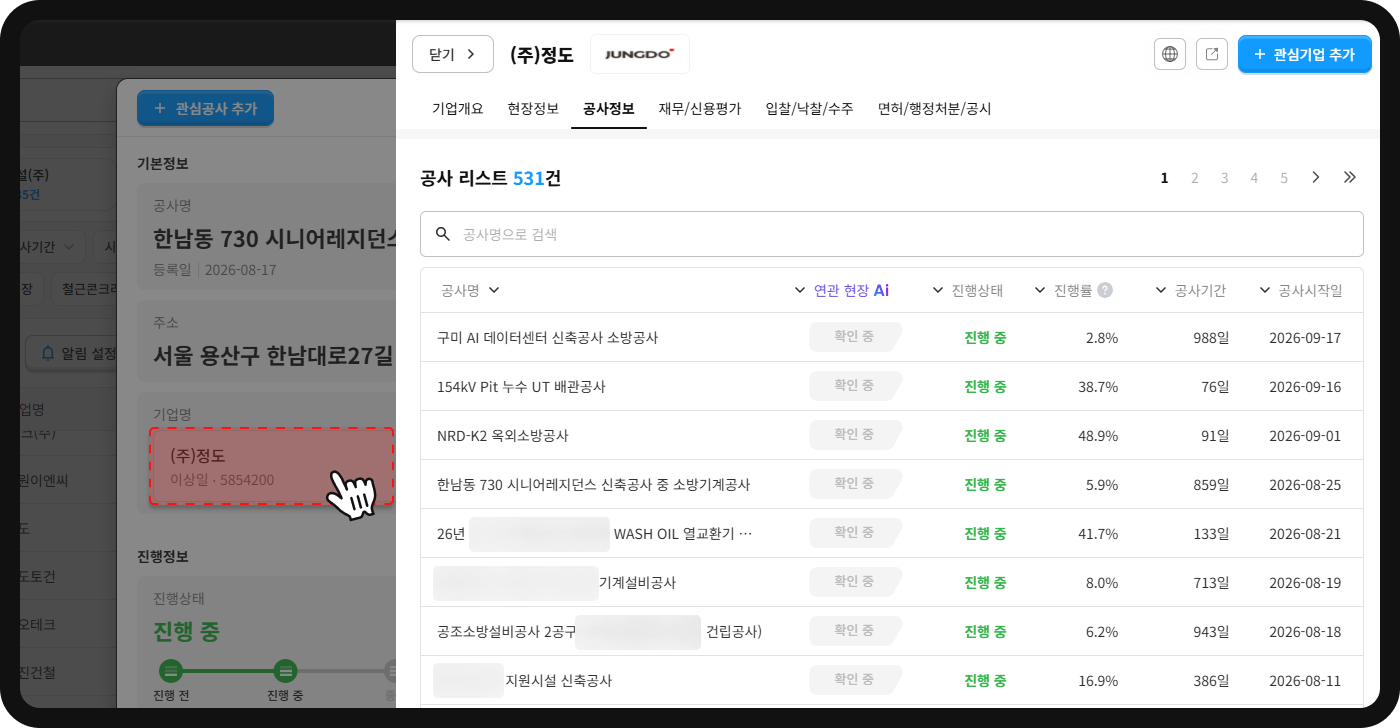The image size is (1400, 728).
Task: Open company page in new window icon
Action: point(1212,54)
